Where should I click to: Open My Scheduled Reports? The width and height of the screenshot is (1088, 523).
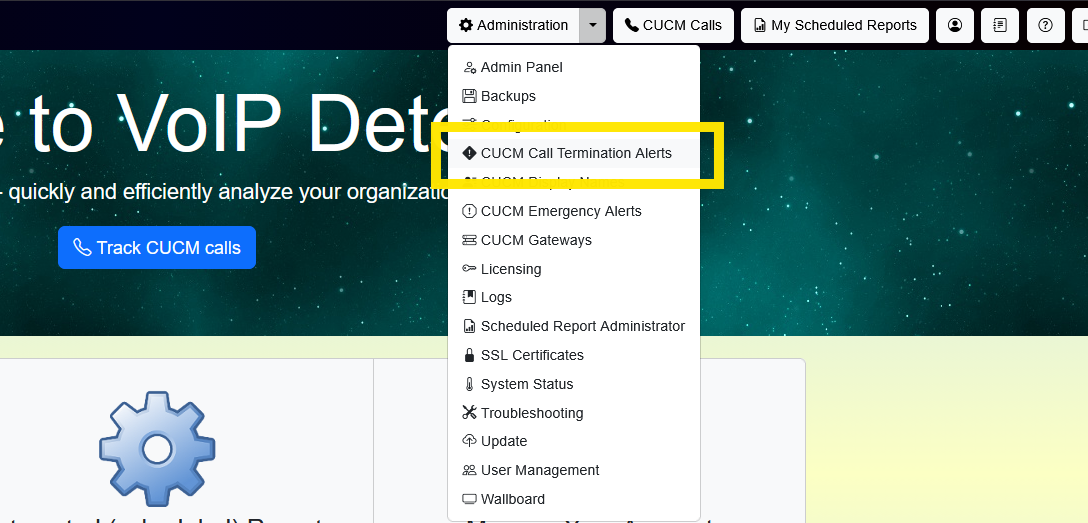tap(835, 26)
